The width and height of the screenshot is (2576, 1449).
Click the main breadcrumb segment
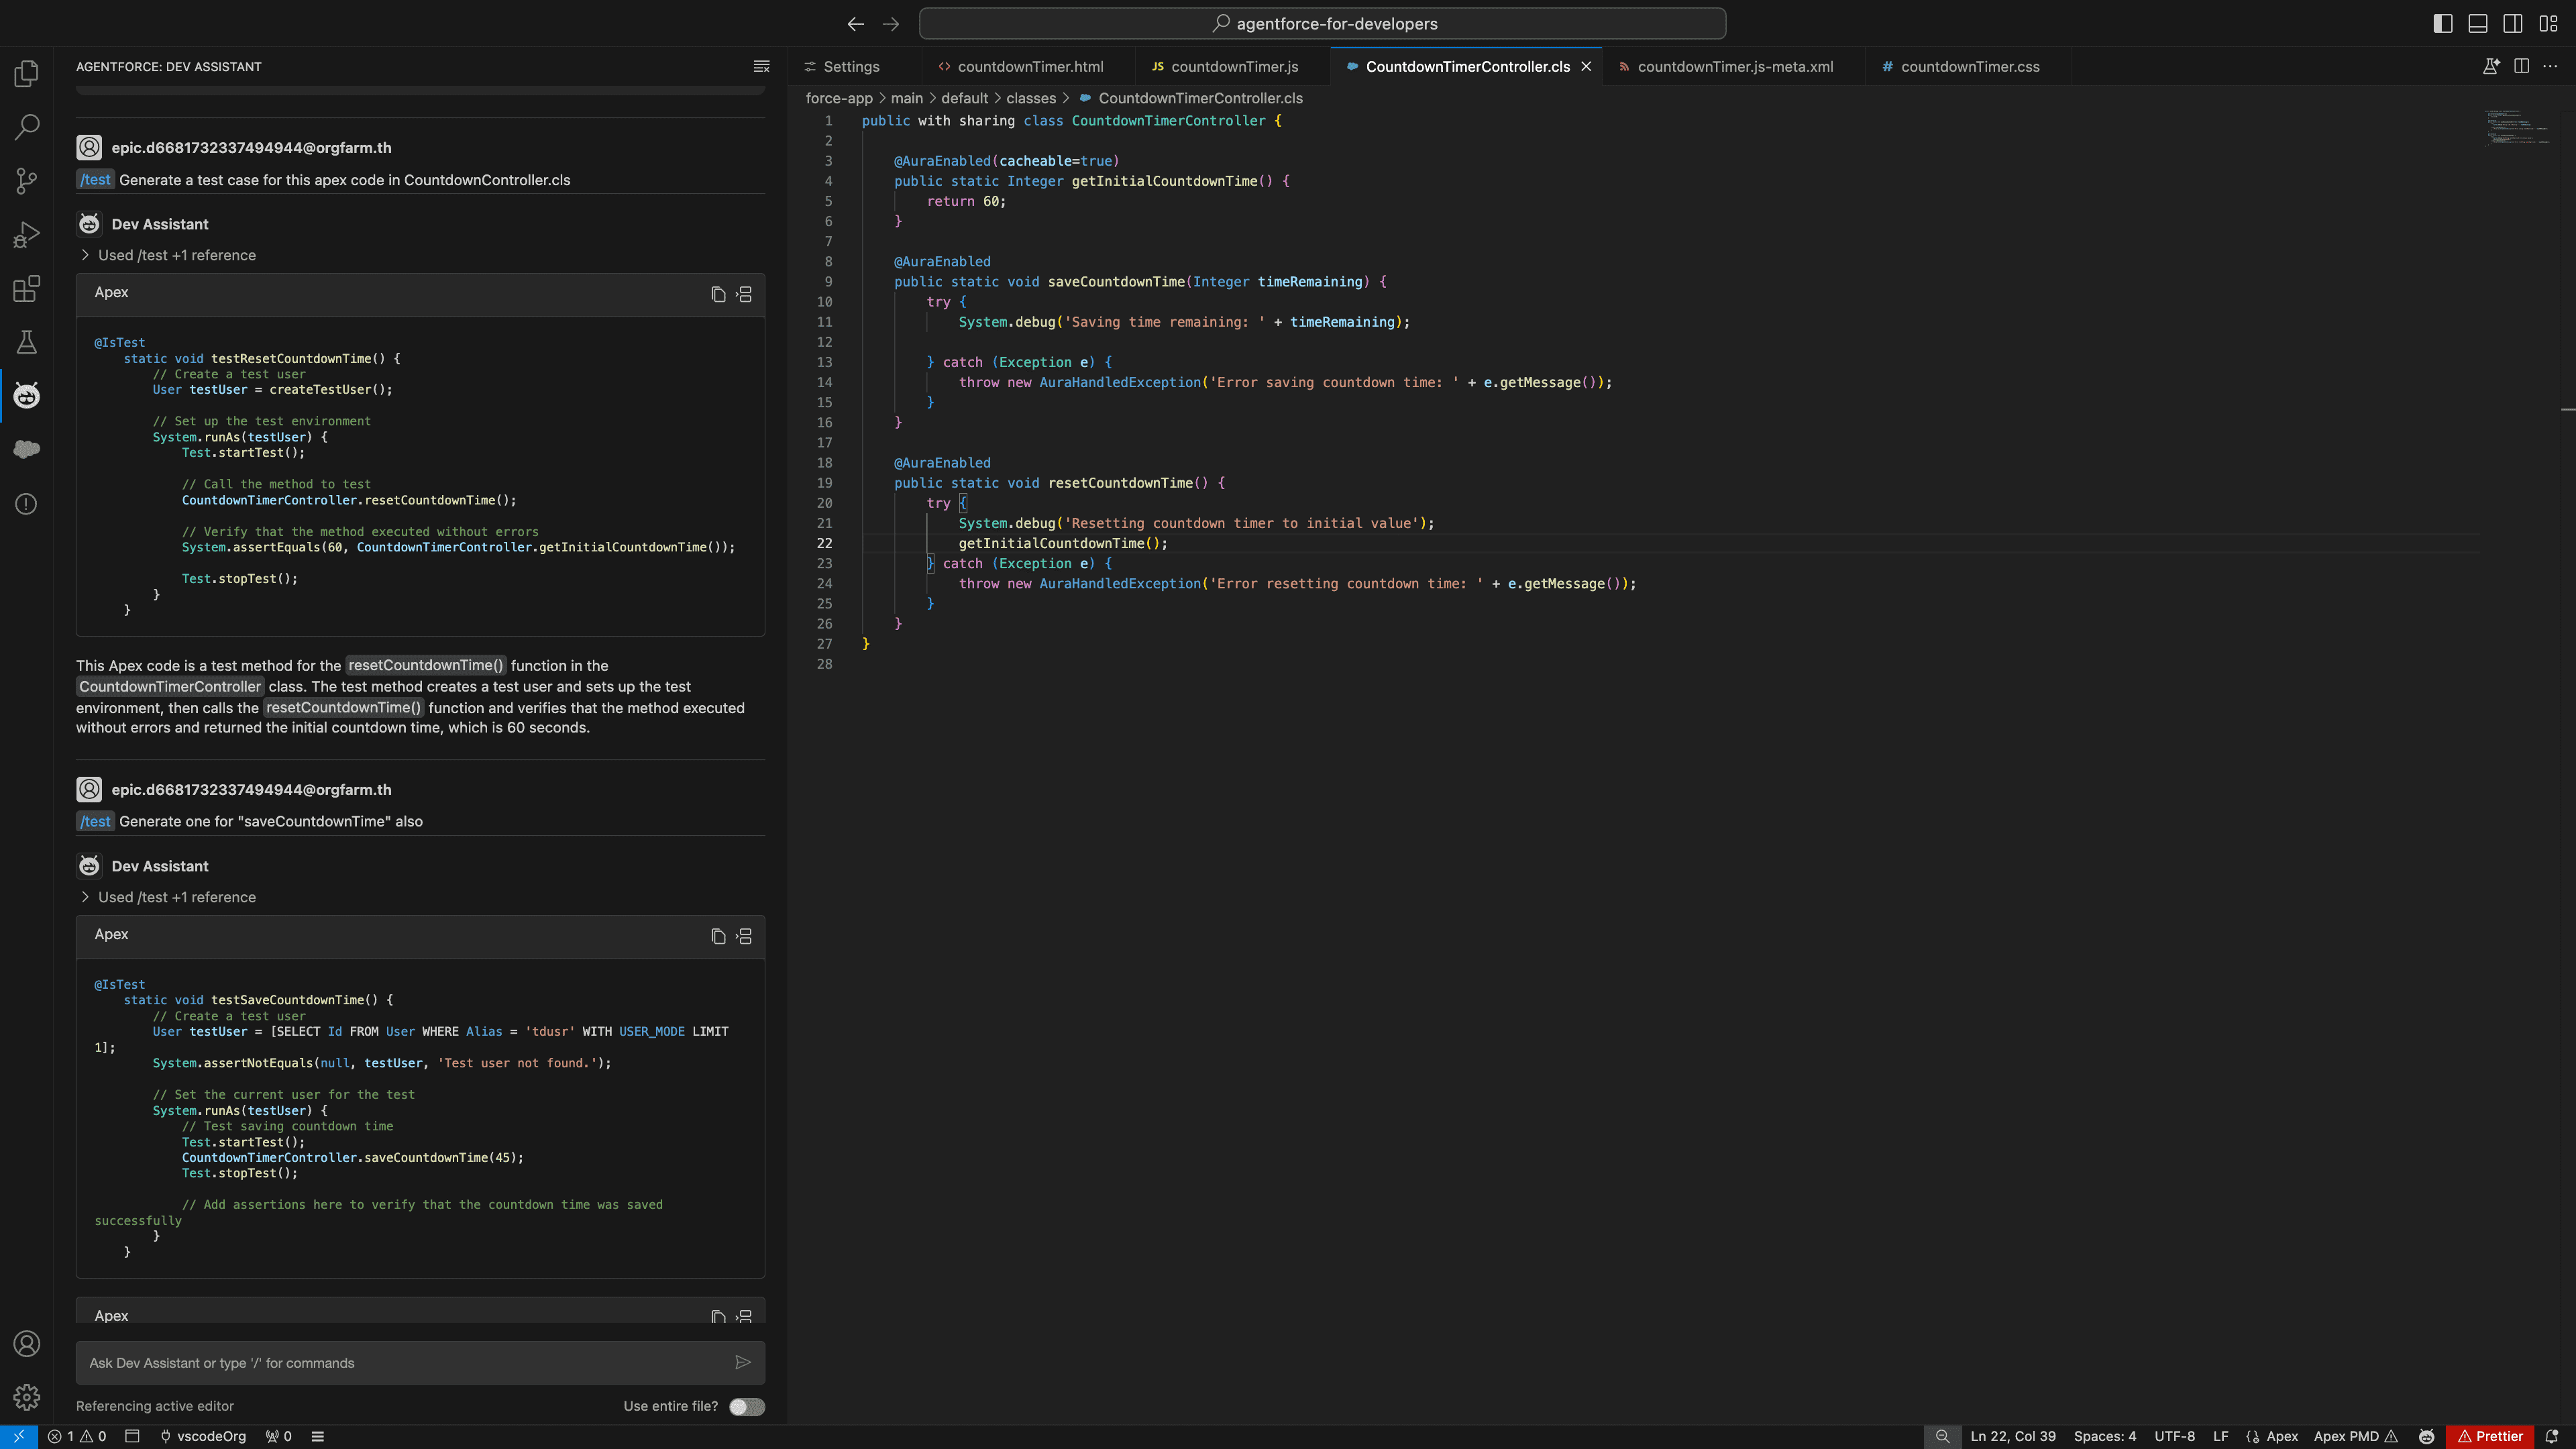coord(906,98)
